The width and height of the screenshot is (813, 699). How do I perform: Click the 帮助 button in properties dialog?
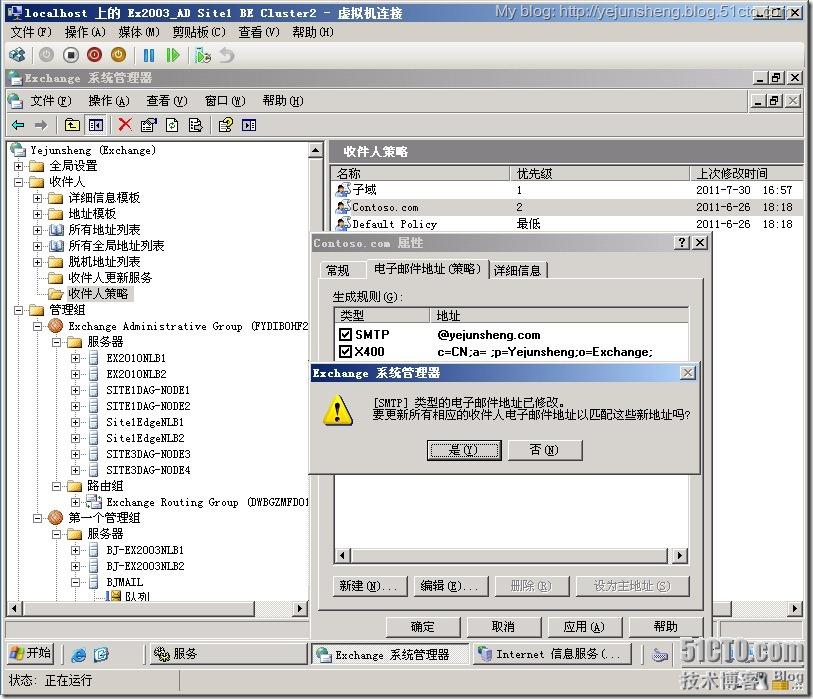[666, 627]
